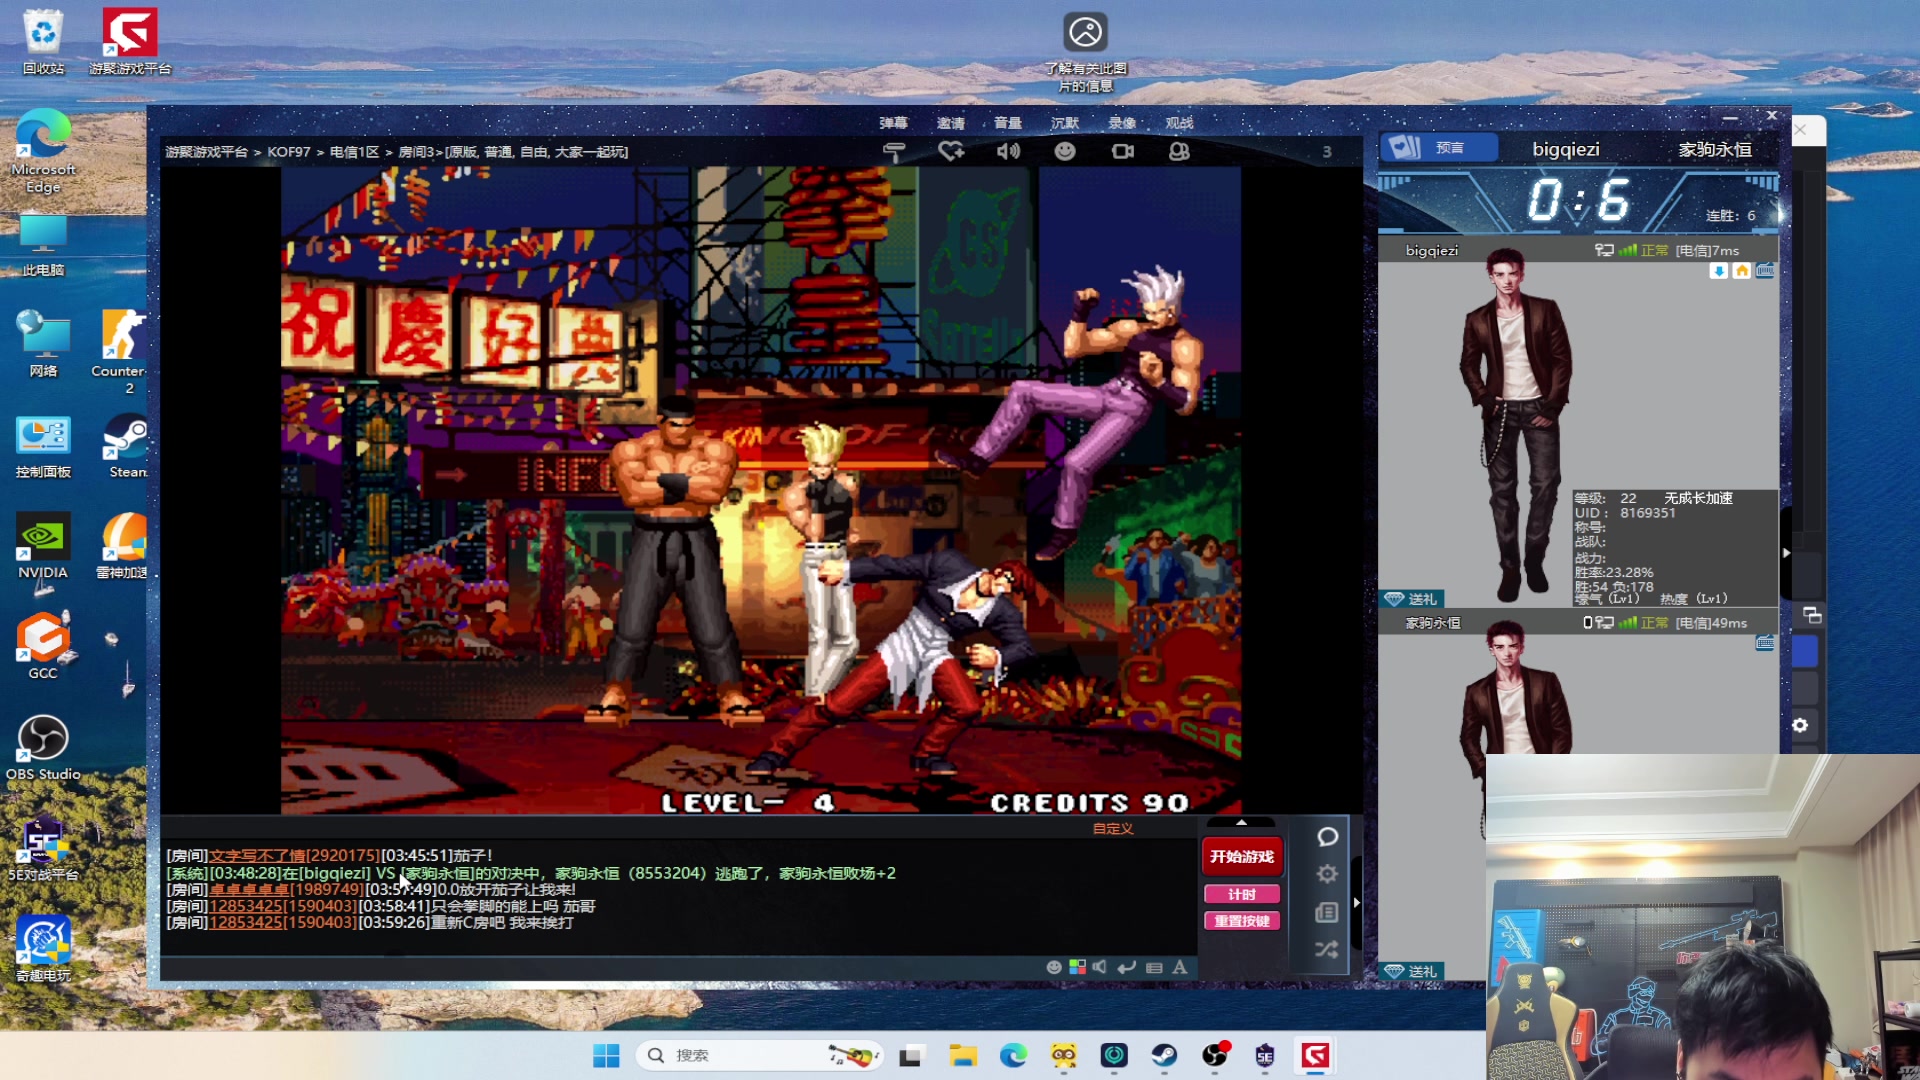The width and height of the screenshot is (1920, 1080).
Task: Start 录像 recording via camera icon
Action: pos(1123,151)
